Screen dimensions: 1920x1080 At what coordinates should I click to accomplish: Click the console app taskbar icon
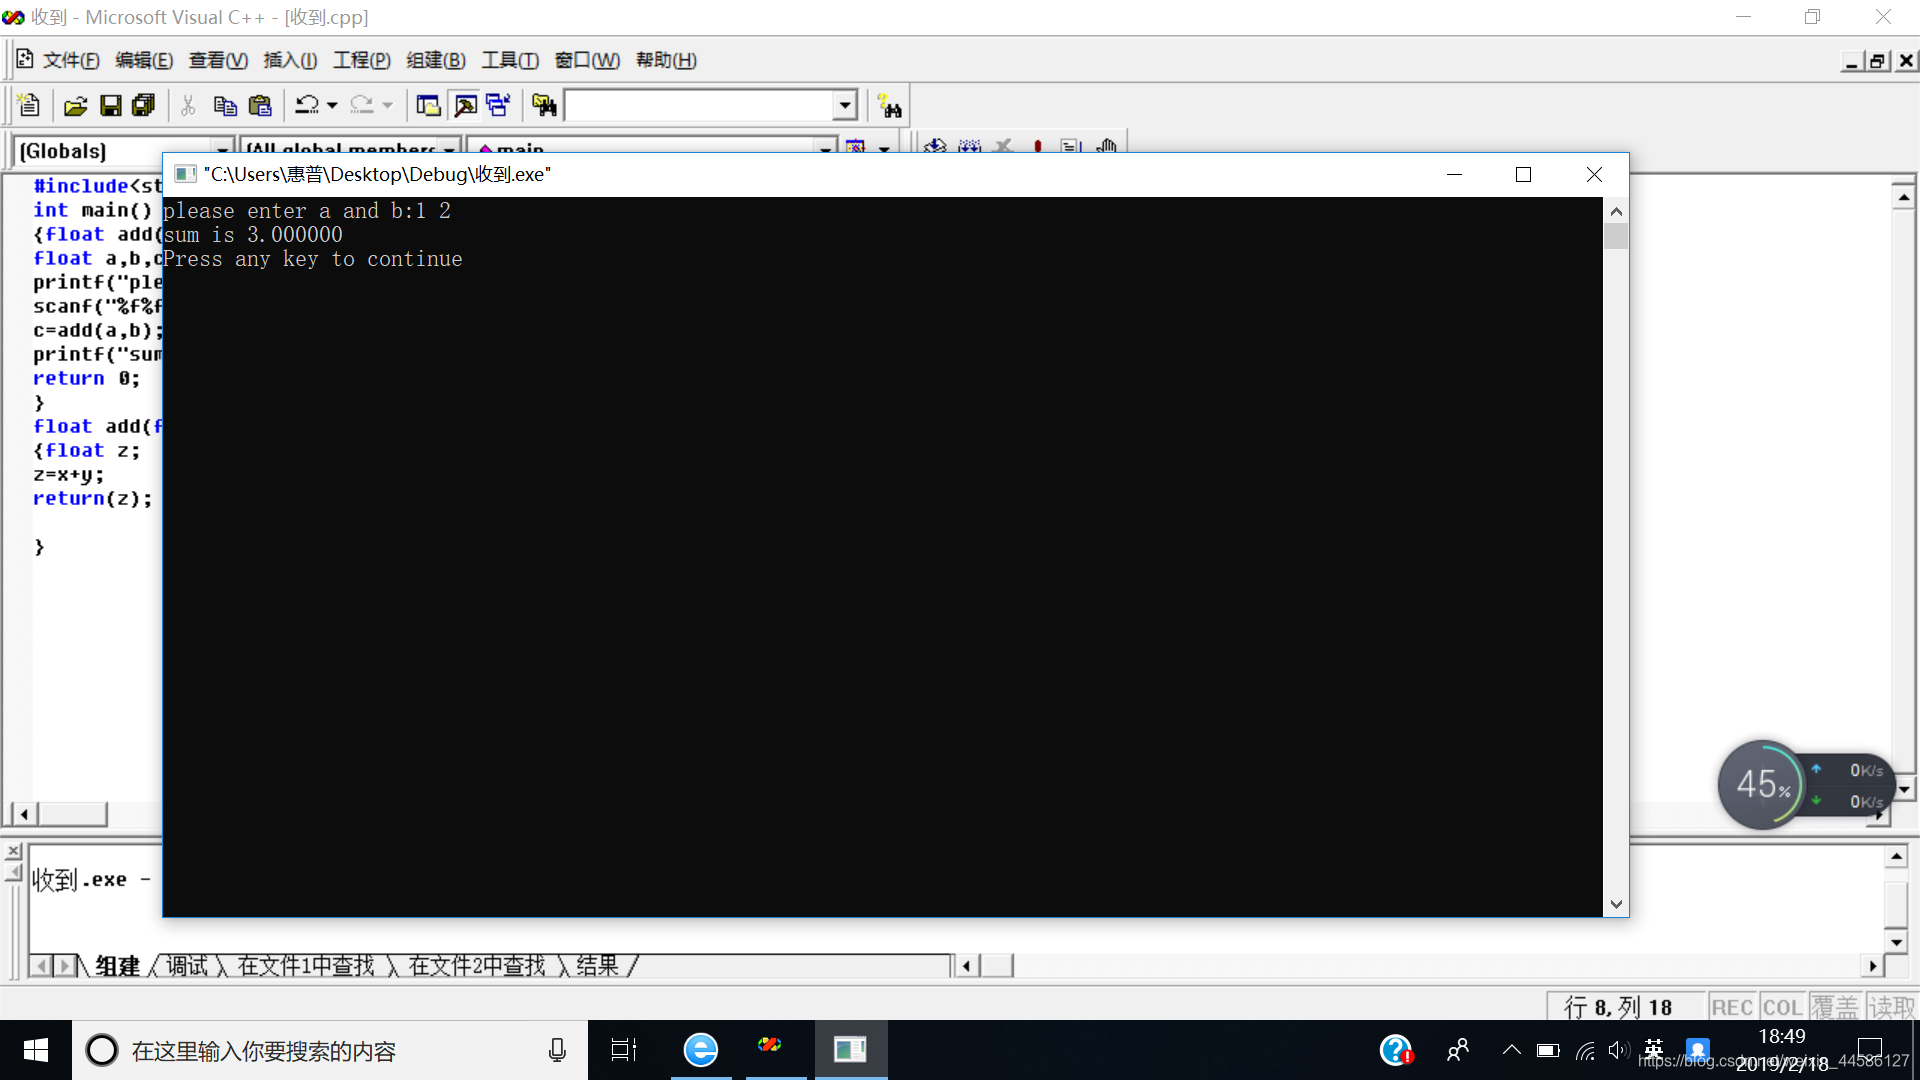point(851,1050)
